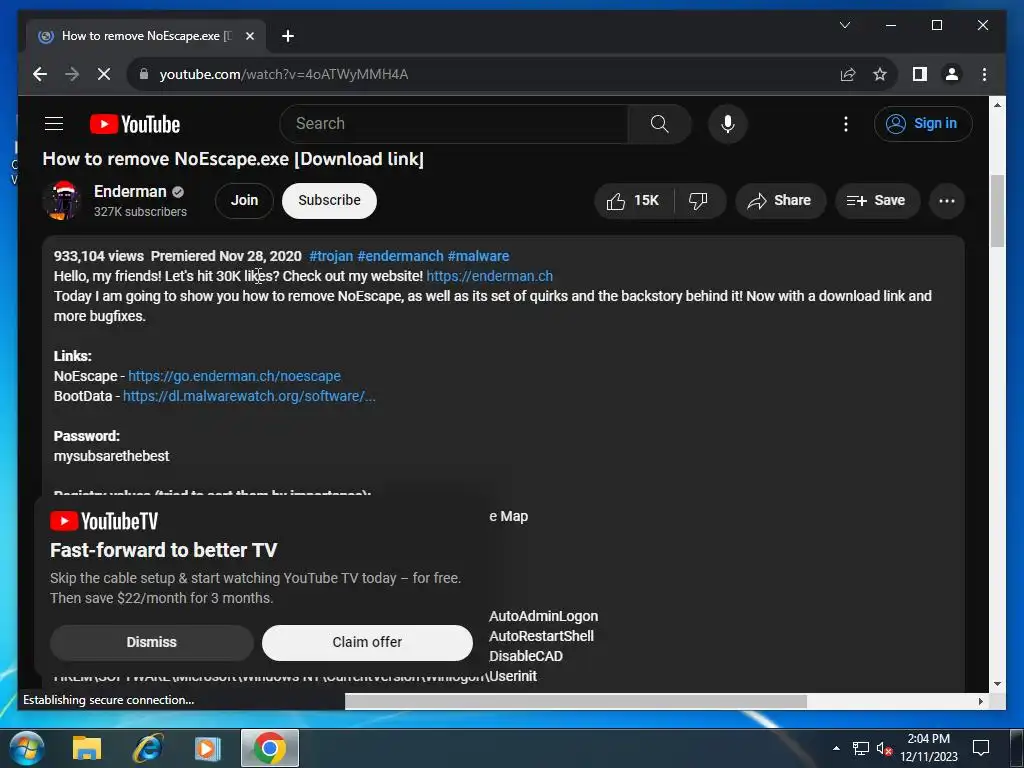Open File Explorer from taskbar
The width and height of the screenshot is (1024, 768).
[87, 748]
